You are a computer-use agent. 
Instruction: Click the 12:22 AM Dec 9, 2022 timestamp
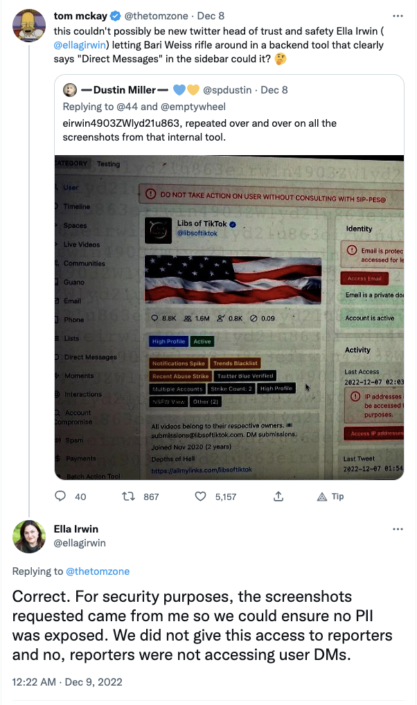point(67,682)
